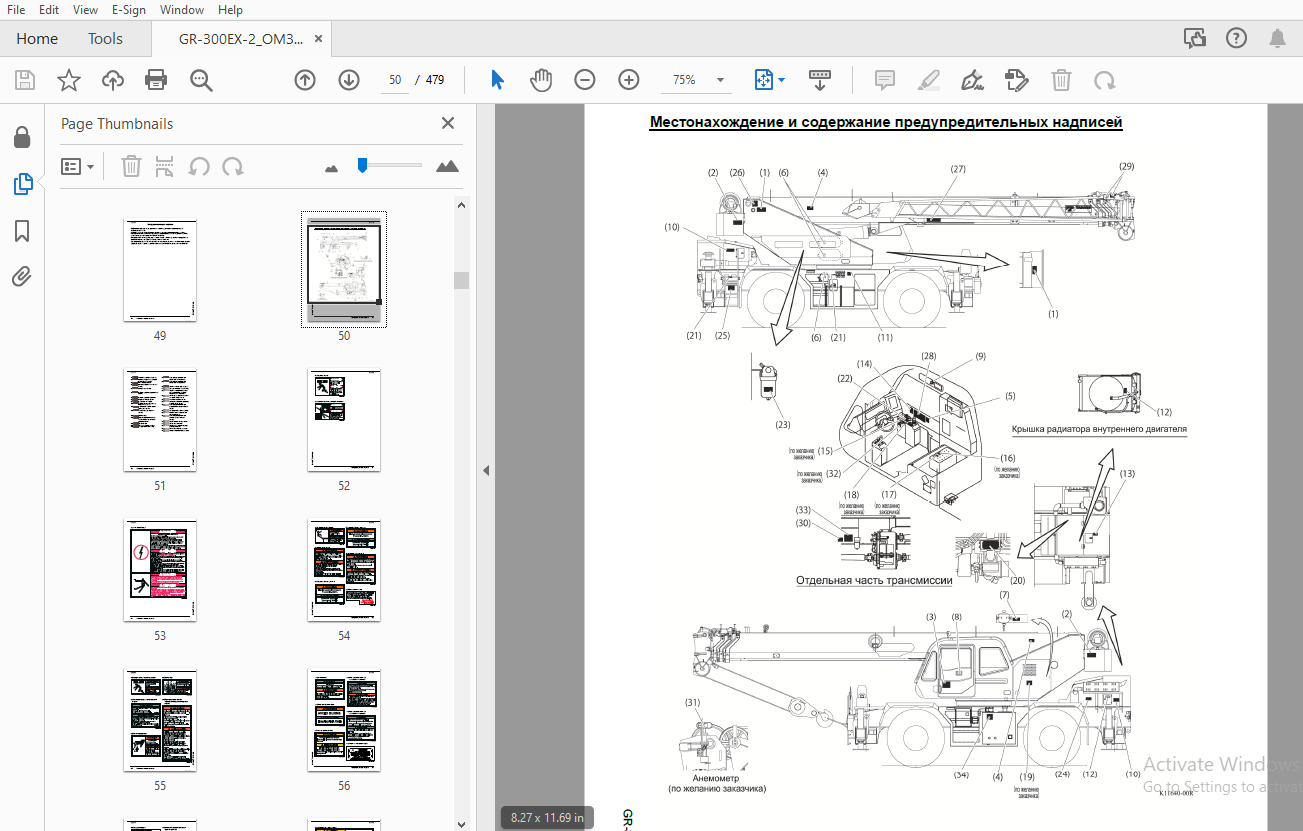1303x831 pixels.
Task: Open thumbnails panel options dropdown
Action: tap(78, 166)
